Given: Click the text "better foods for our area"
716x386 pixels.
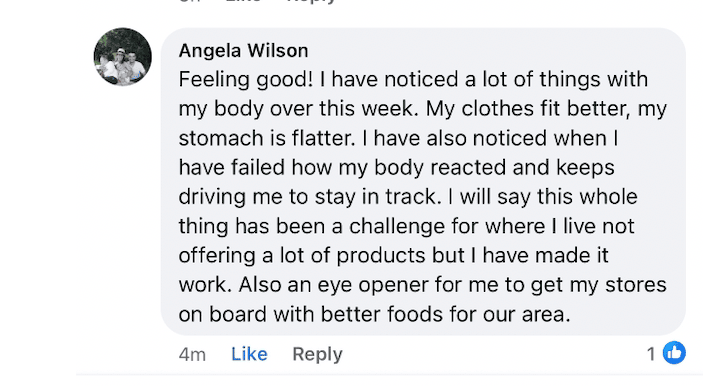Looking at the screenshot, I should coord(445,315).
